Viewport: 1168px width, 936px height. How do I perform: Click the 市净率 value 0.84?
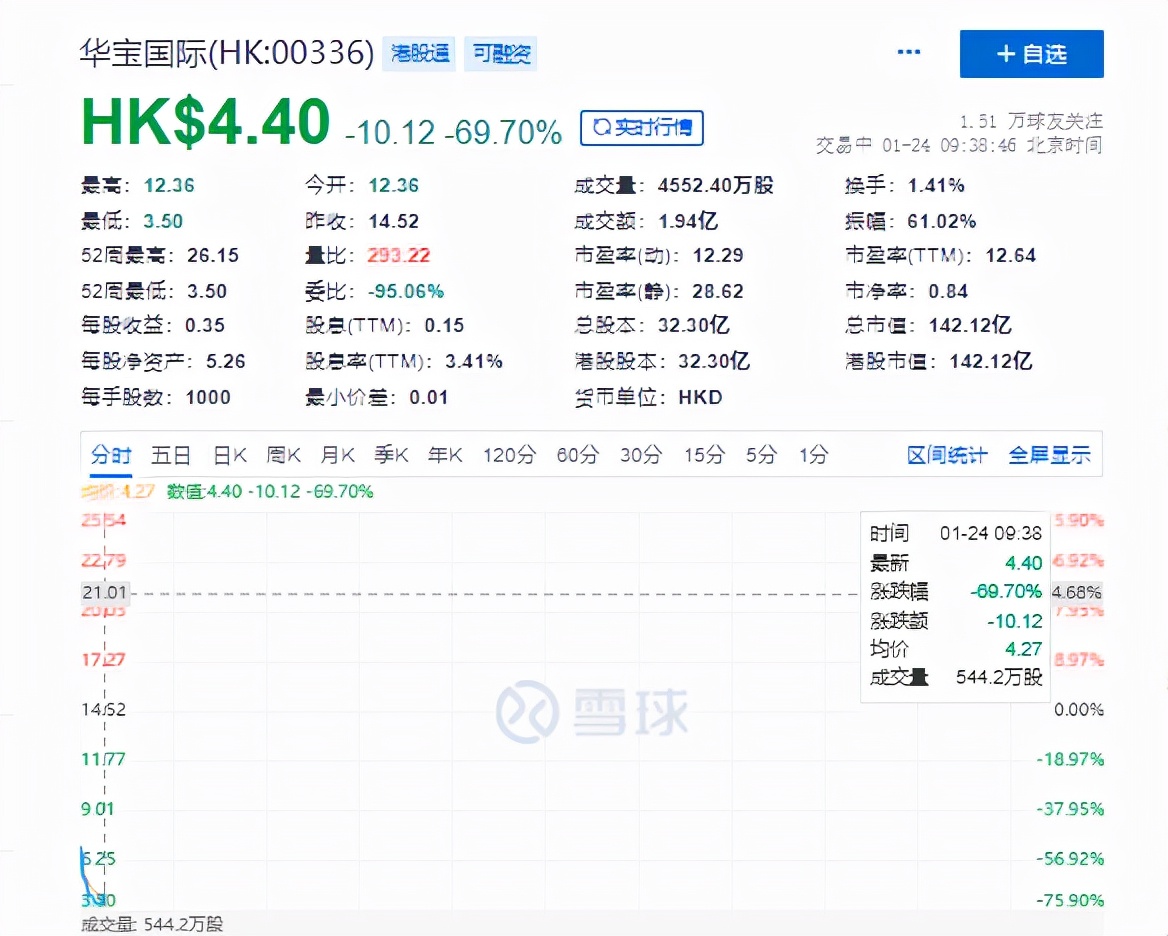point(948,291)
